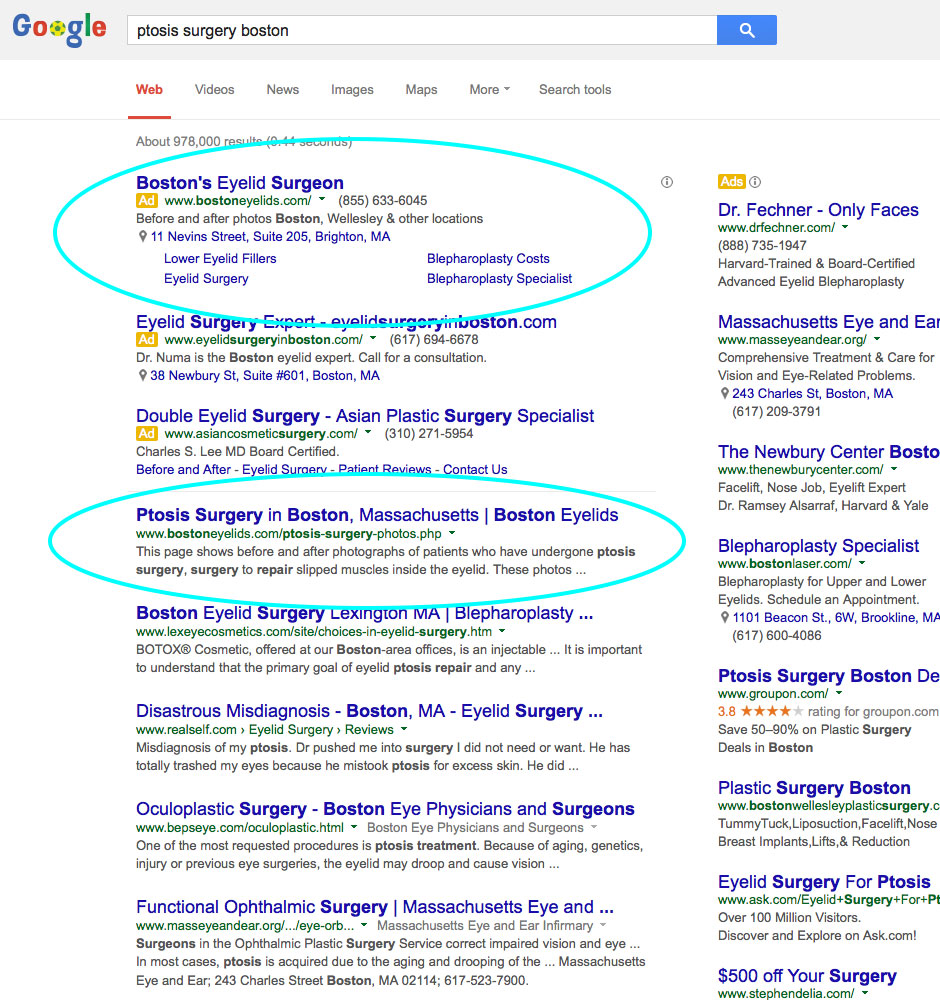Expand arrow next to masseyeandear.org/ sidebar ad URL

(x=877, y=339)
